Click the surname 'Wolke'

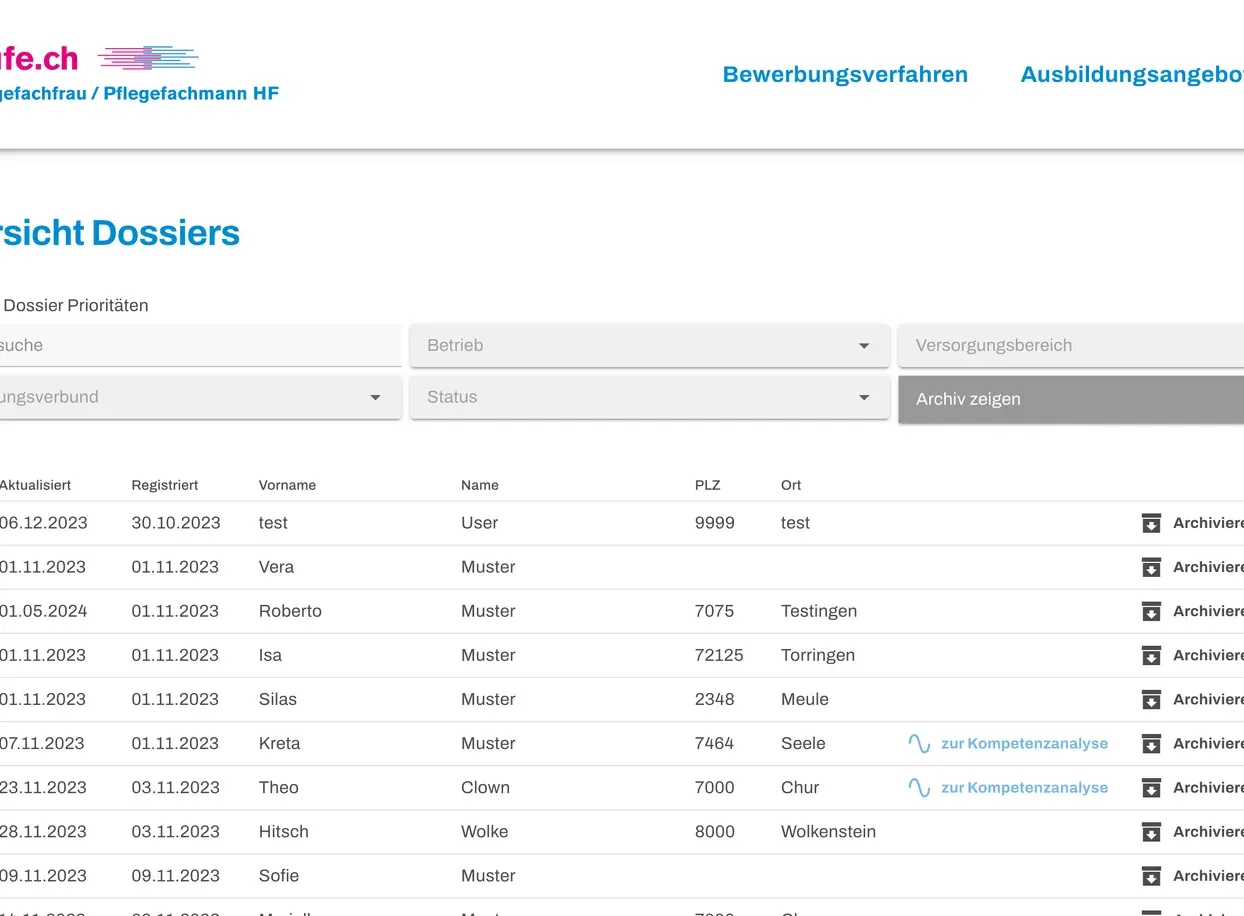pyautogui.click(x=484, y=831)
